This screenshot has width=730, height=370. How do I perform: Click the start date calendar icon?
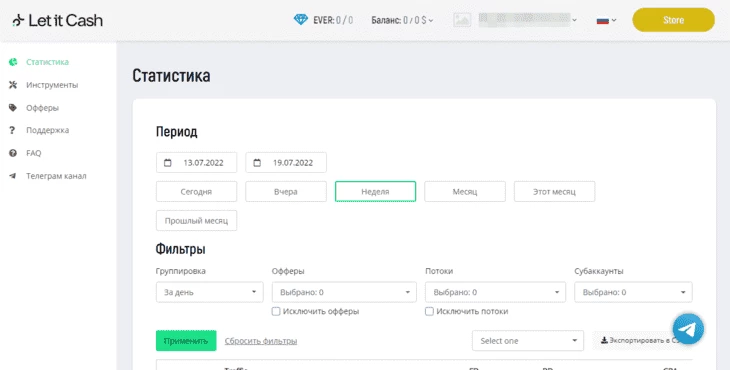168,162
